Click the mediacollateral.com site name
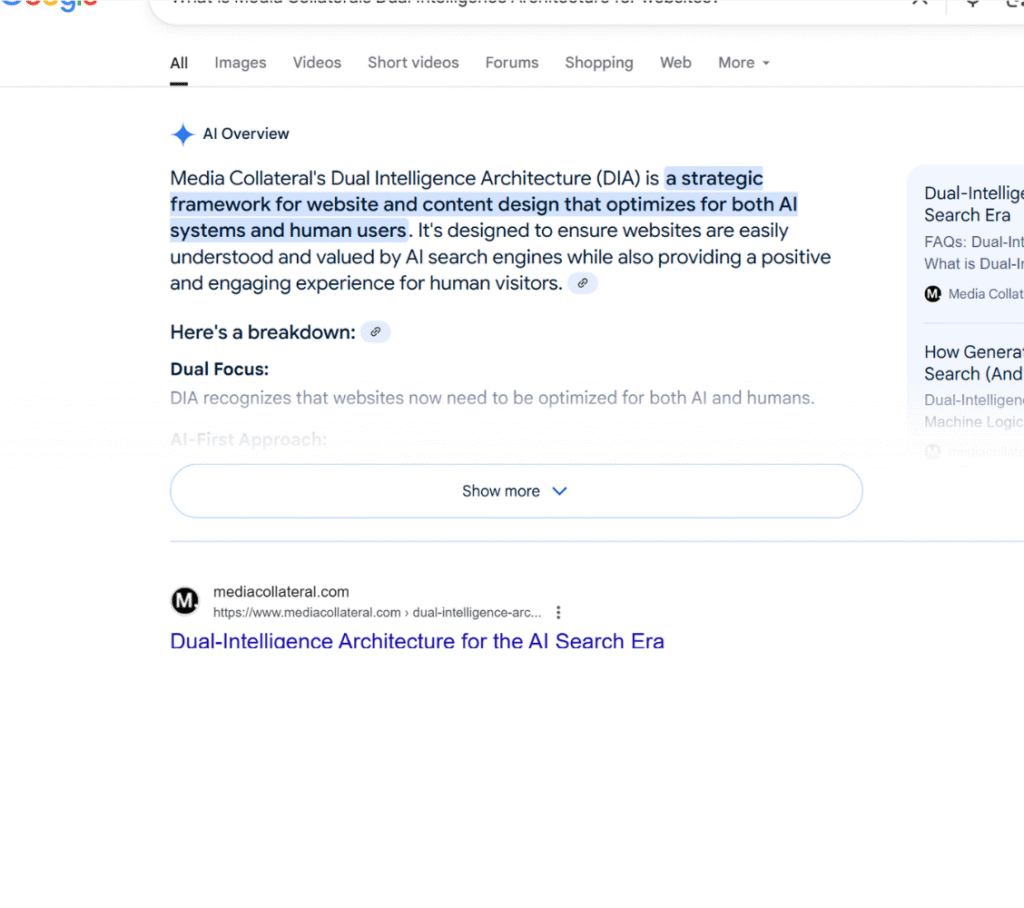Image resolution: width=1024 pixels, height=908 pixels. pyautogui.click(x=281, y=592)
